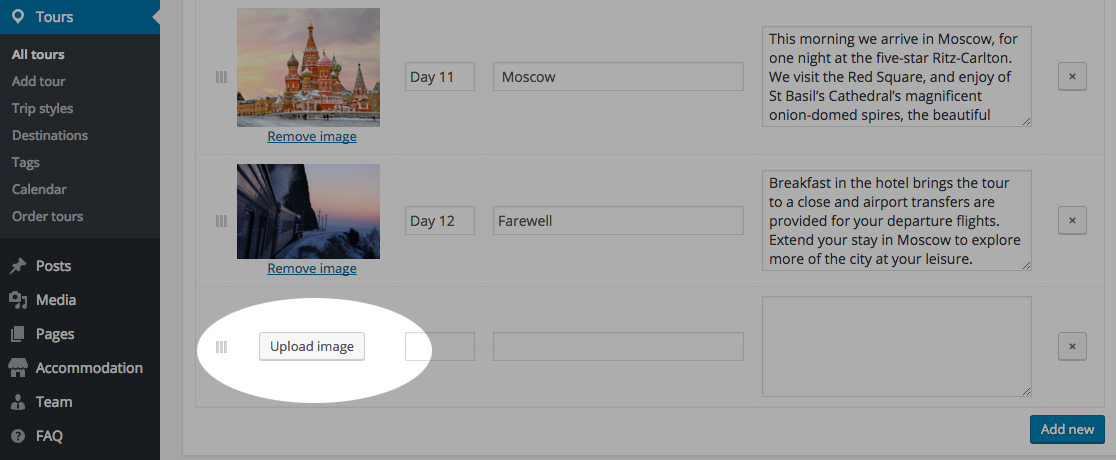1116x460 pixels.
Task: Click the Add new button
Action: 1067,429
